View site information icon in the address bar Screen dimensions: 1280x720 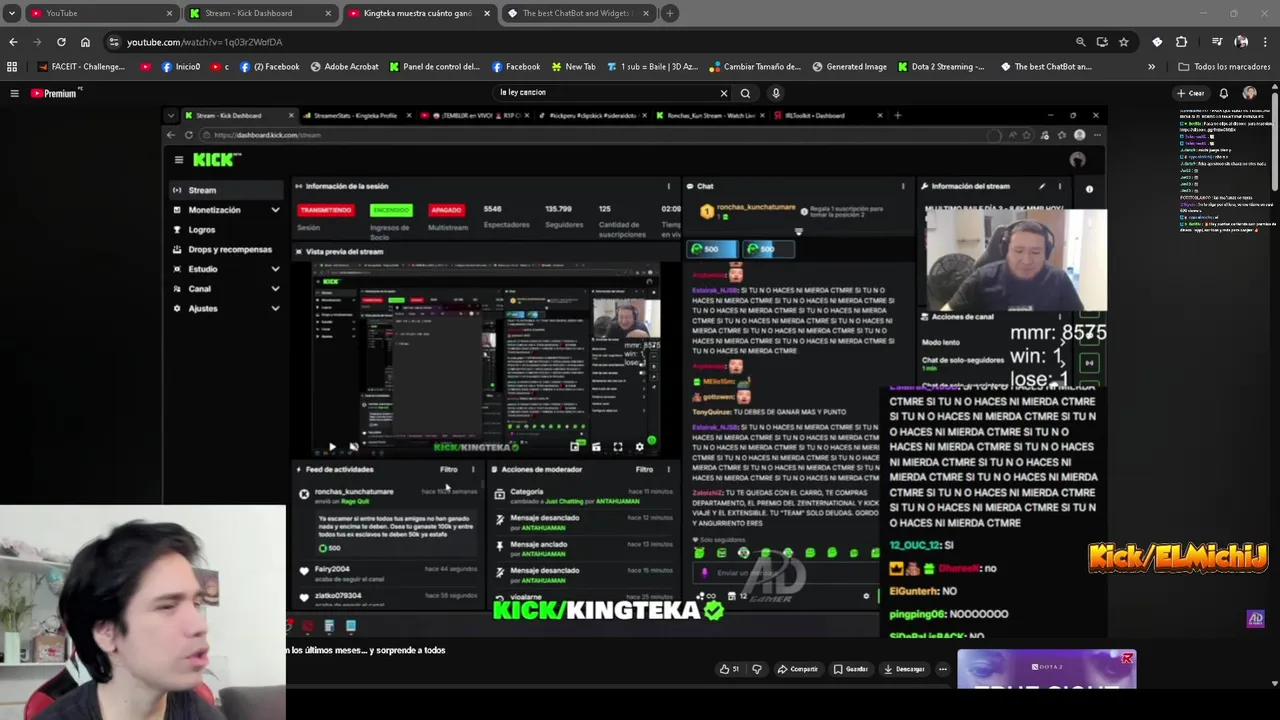(x=114, y=42)
